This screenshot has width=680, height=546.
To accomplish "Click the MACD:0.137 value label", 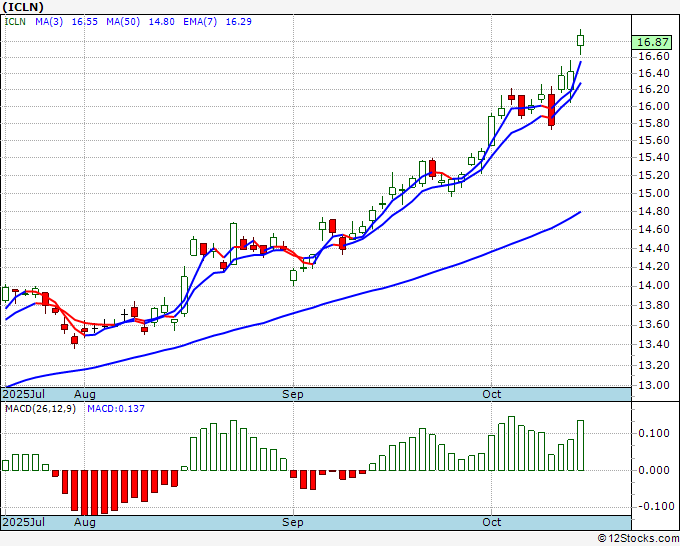I will [116, 409].
